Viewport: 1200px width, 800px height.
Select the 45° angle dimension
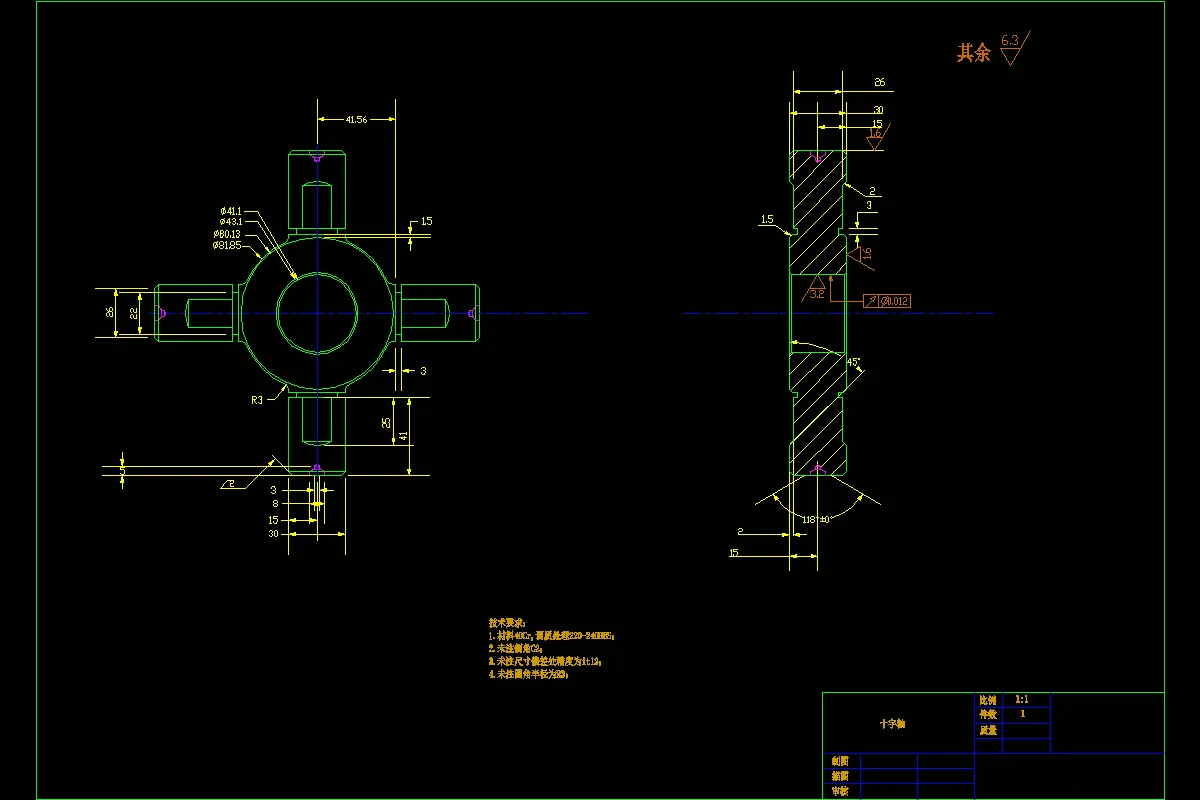[853, 362]
